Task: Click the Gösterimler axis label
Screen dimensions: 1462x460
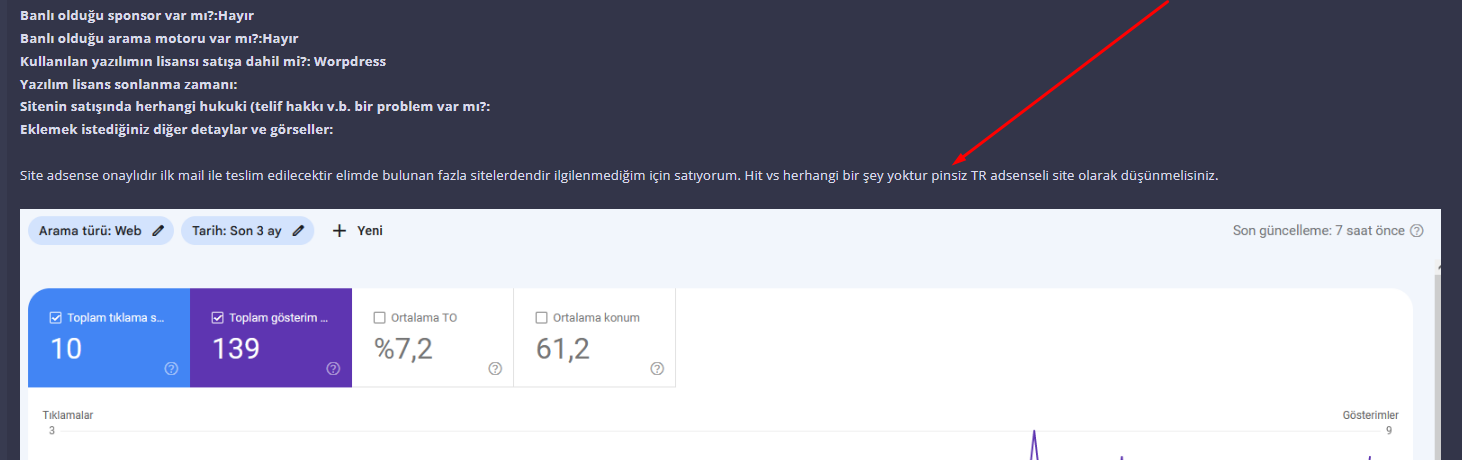Action: click(1371, 415)
